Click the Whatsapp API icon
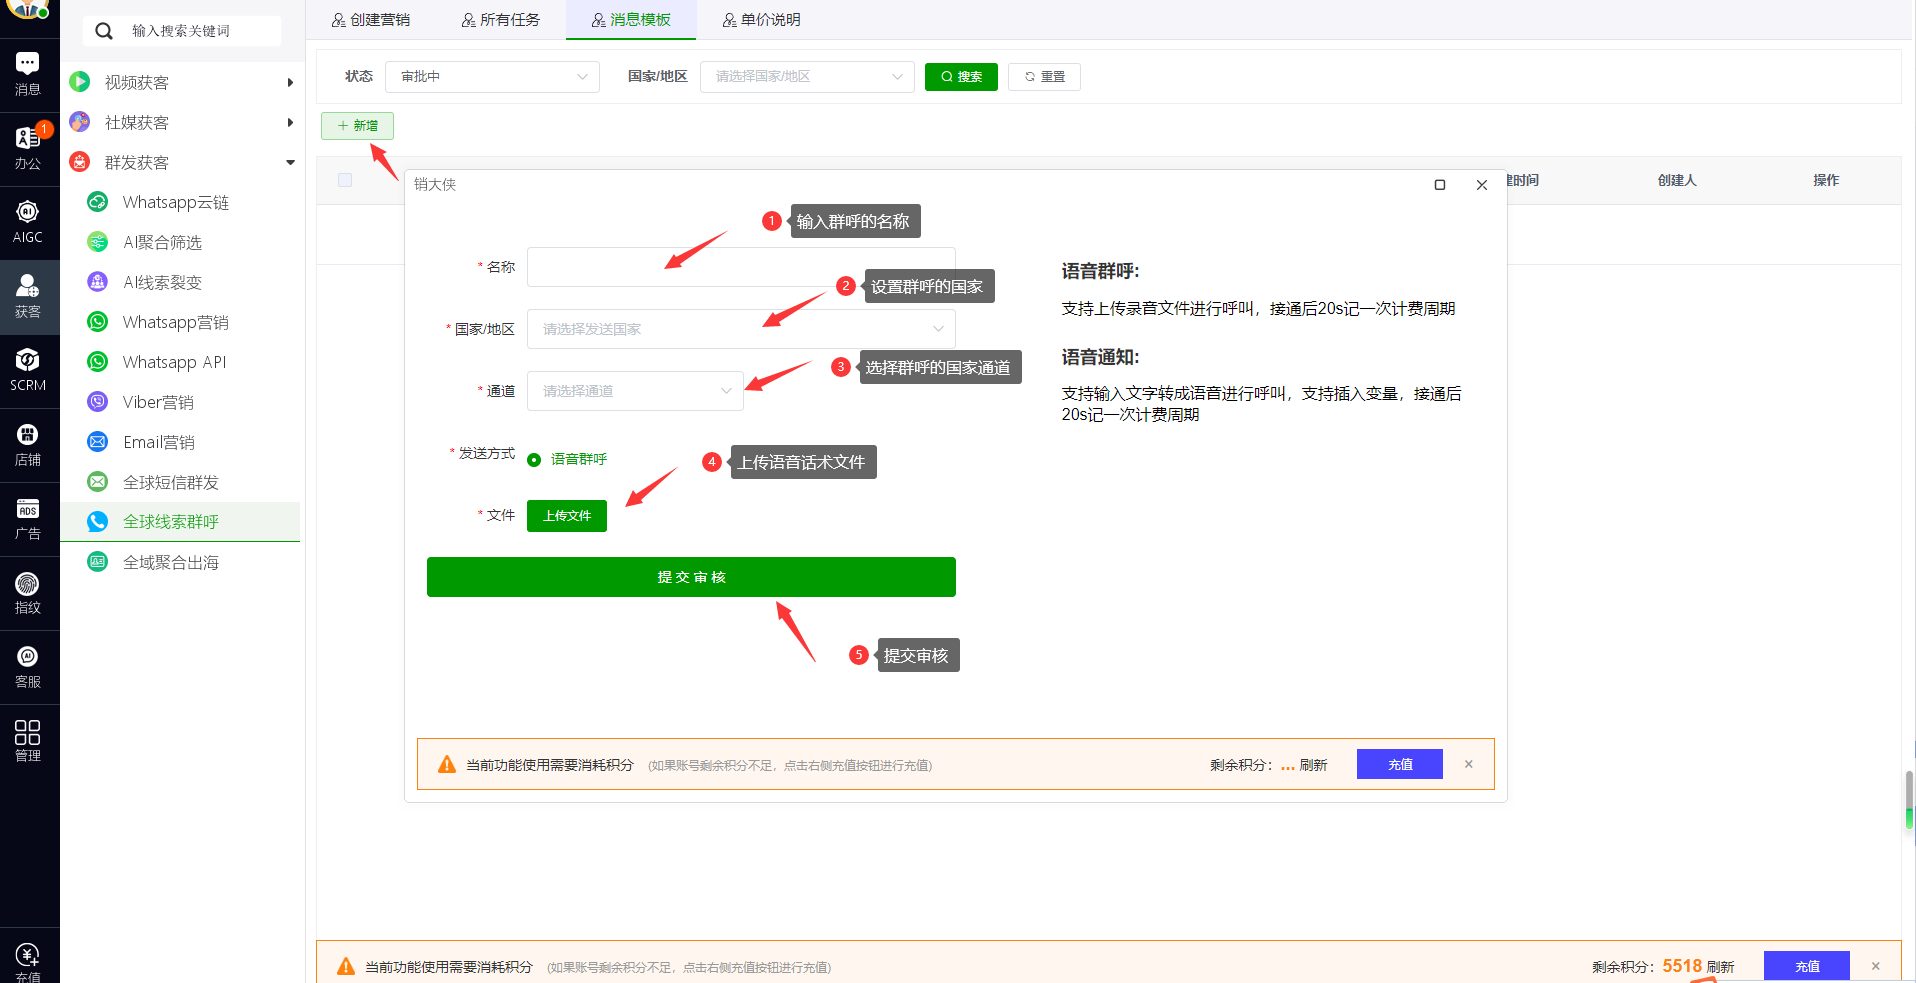The width and height of the screenshot is (1916, 983). click(97, 362)
